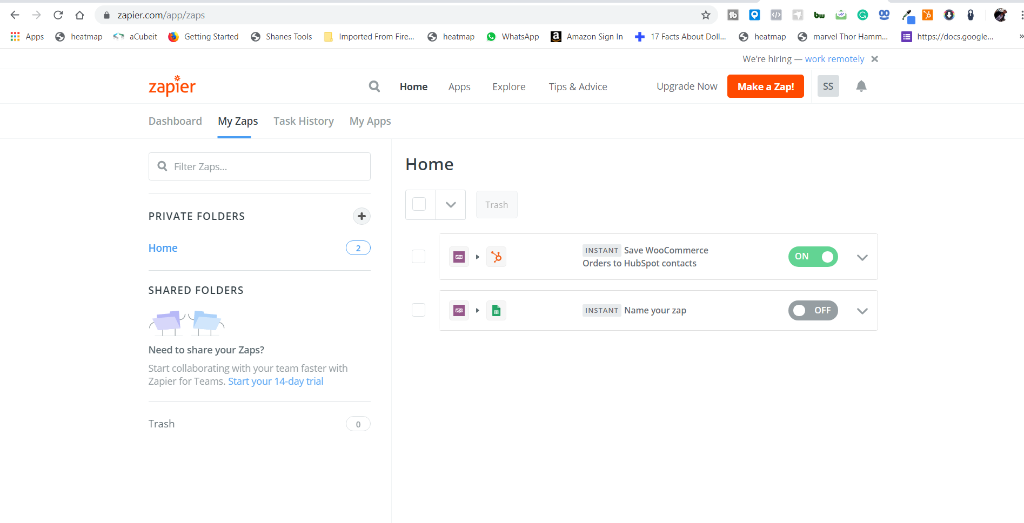Open the WhatsApp bookmark
1024x523 pixels.
(x=513, y=37)
